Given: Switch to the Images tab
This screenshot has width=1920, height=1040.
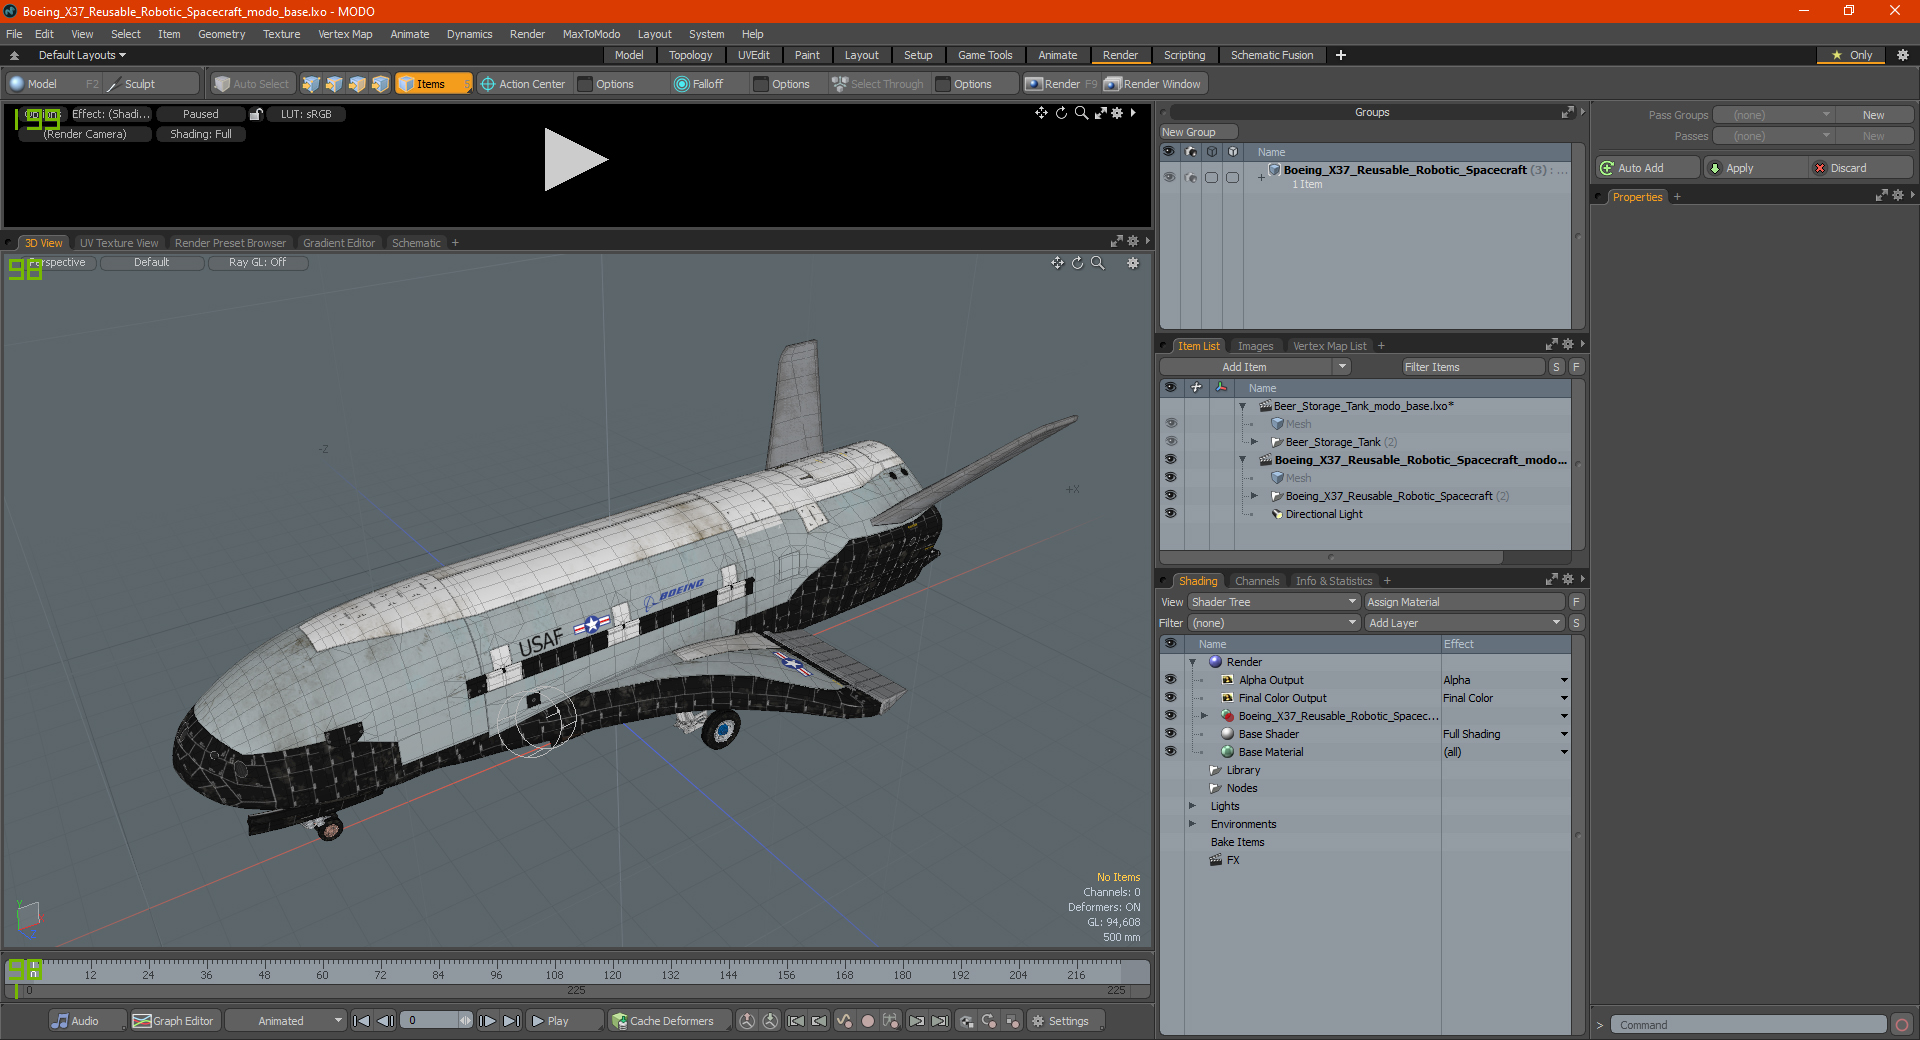Looking at the screenshot, I should [x=1255, y=346].
